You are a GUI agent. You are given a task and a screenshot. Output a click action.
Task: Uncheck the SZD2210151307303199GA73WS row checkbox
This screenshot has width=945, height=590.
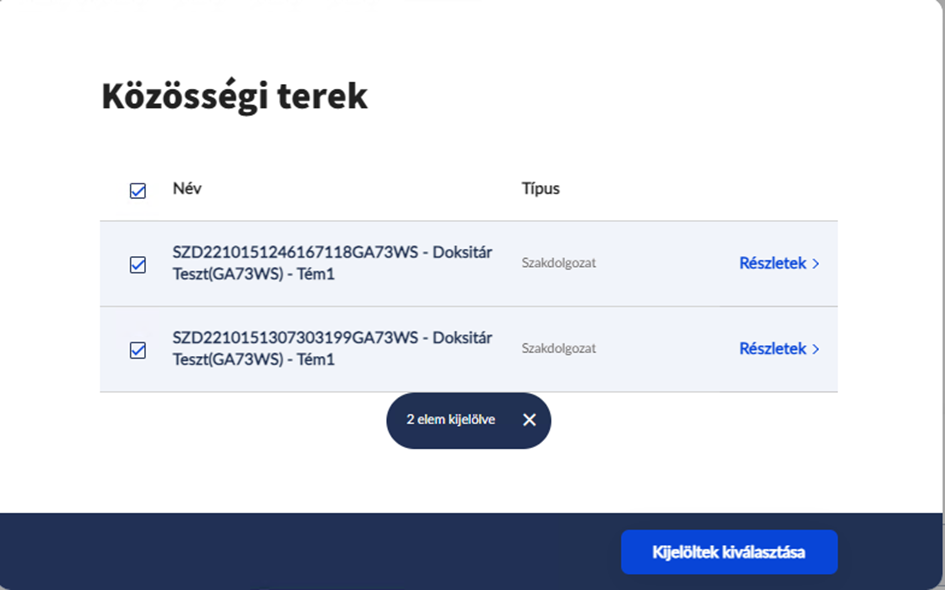[138, 350]
